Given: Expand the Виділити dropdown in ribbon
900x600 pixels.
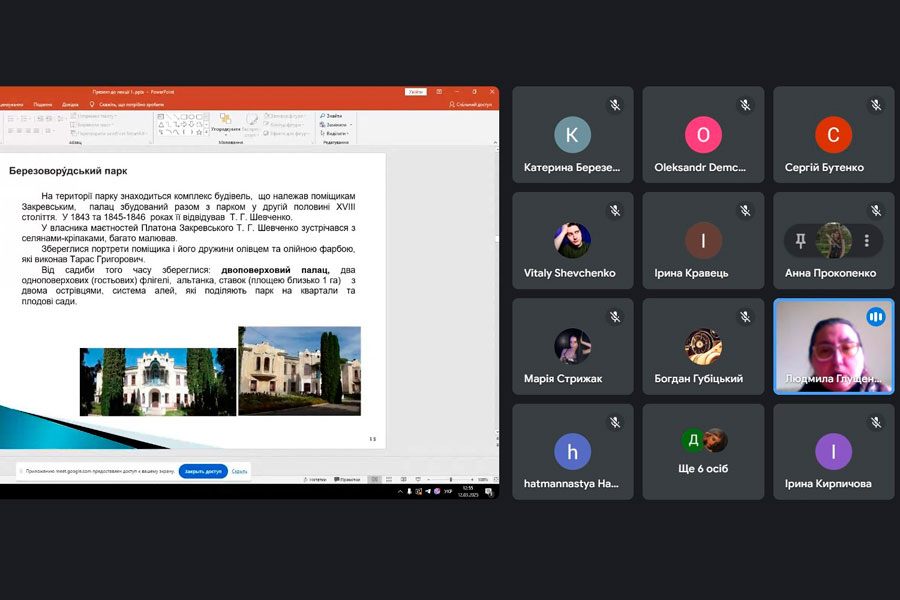Looking at the screenshot, I should 347,133.
